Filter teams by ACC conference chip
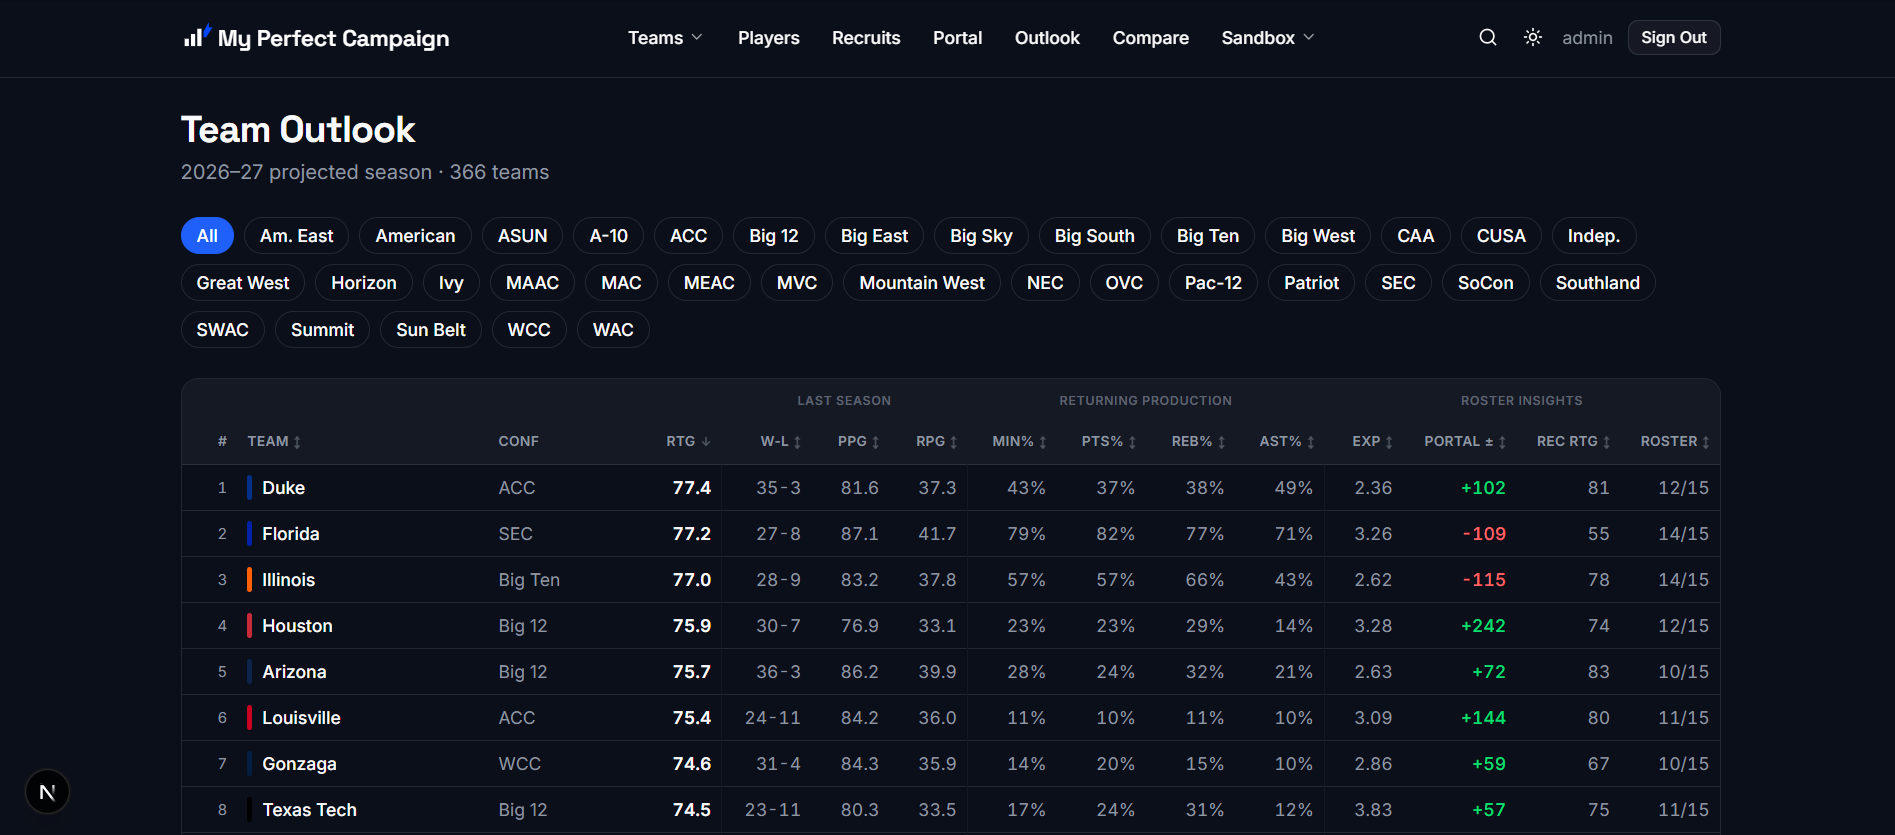 [x=688, y=236]
